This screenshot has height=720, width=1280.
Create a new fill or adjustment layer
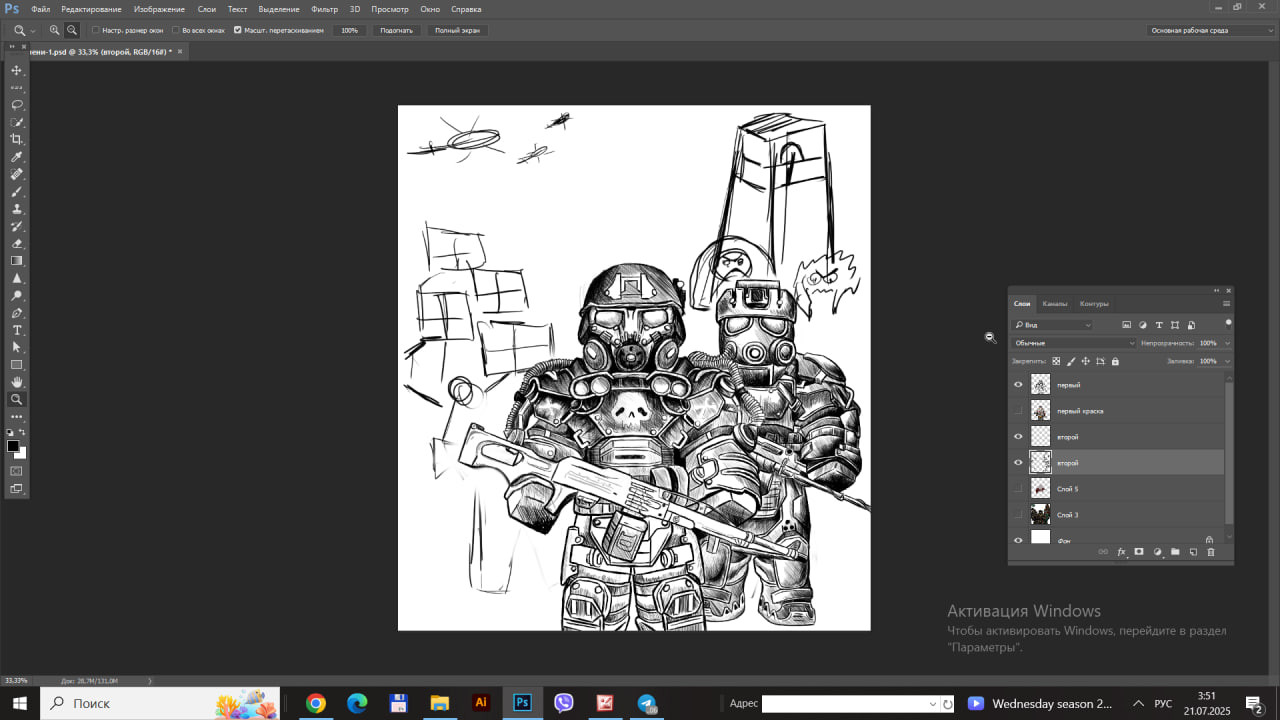(x=1157, y=551)
